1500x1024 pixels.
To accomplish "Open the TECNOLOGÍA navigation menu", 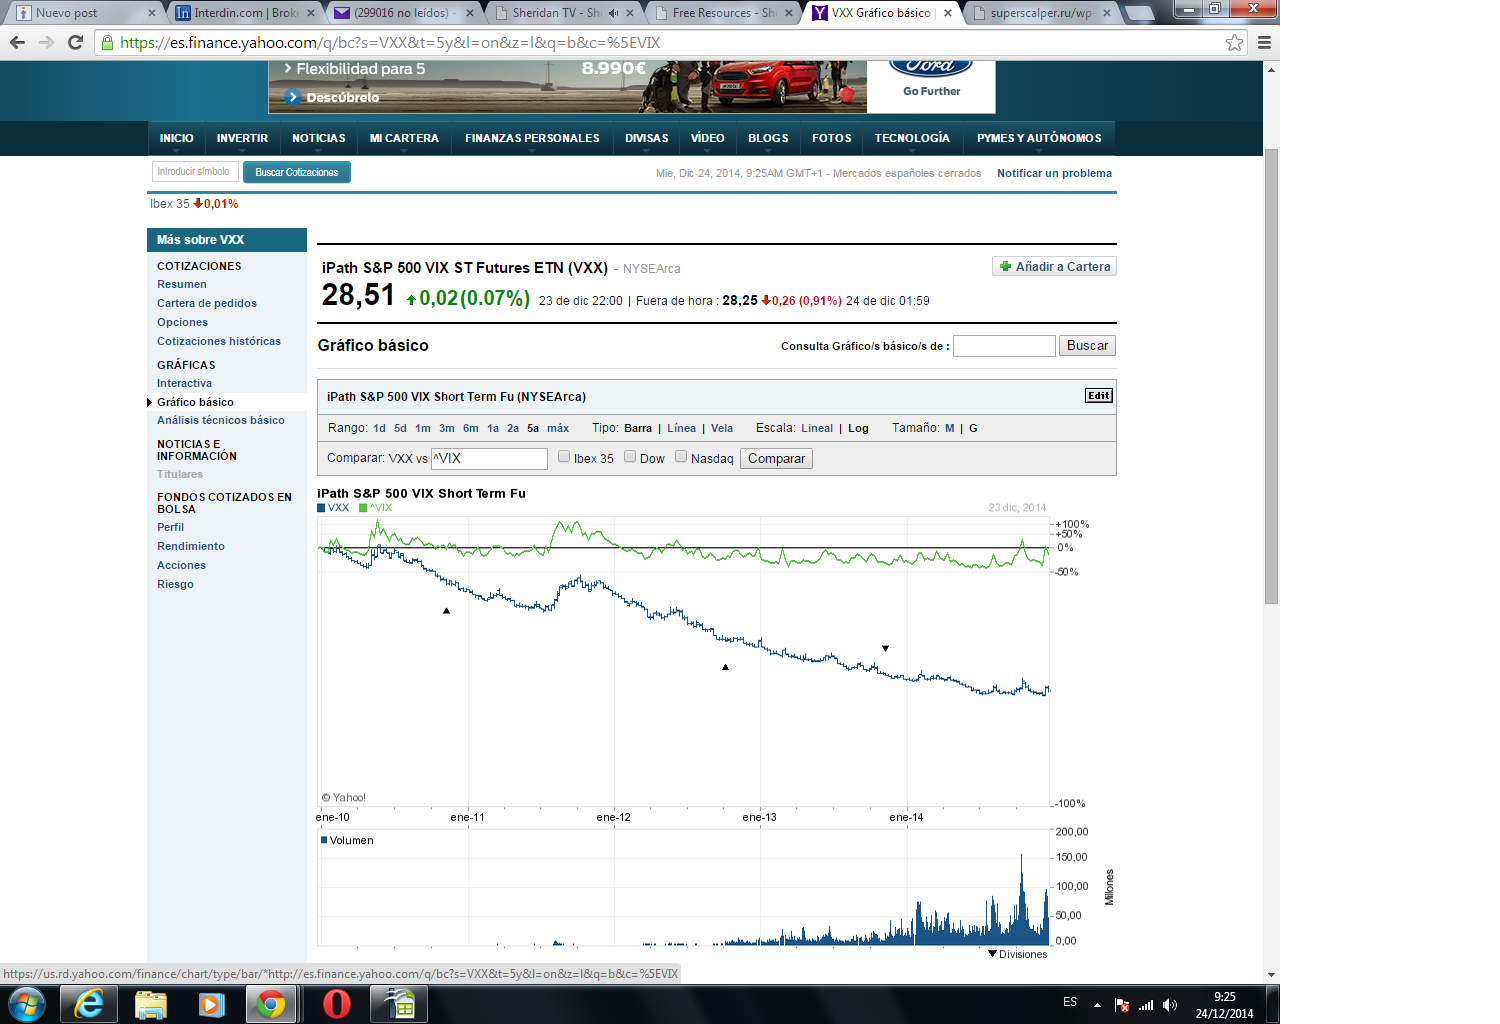I will [912, 138].
